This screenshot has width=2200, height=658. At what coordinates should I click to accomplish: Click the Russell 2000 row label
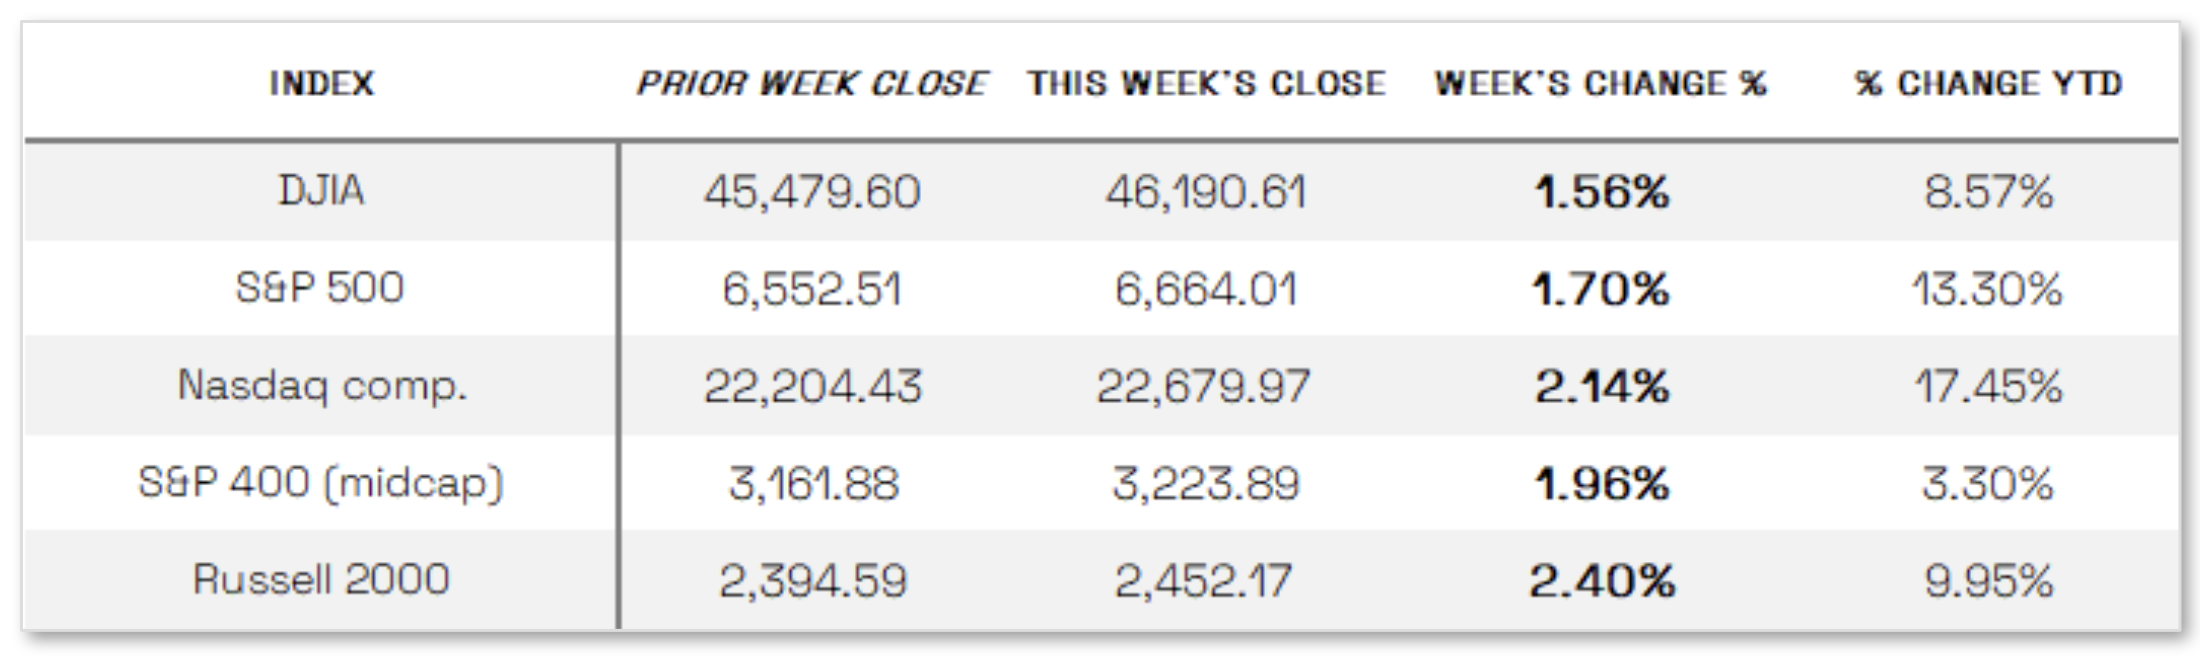pos(321,580)
